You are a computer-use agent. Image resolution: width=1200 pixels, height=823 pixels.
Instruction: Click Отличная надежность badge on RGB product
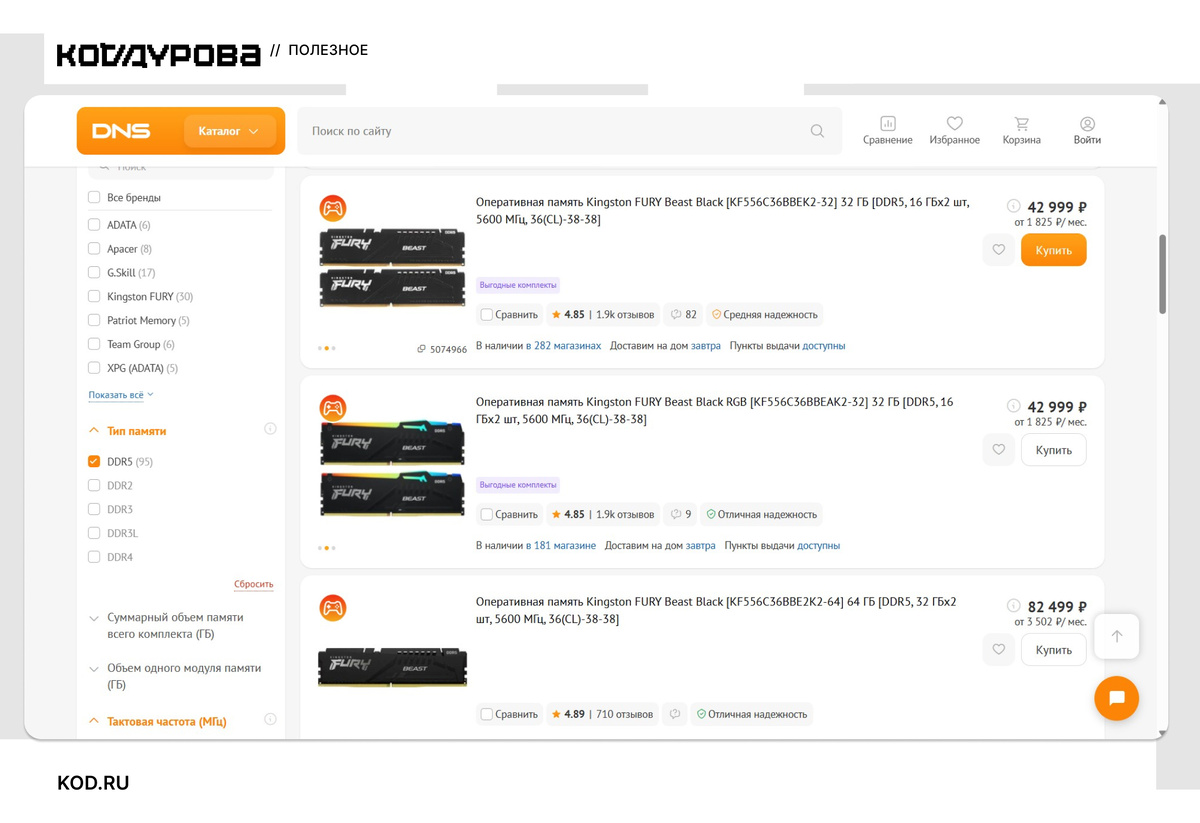tap(762, 515)
